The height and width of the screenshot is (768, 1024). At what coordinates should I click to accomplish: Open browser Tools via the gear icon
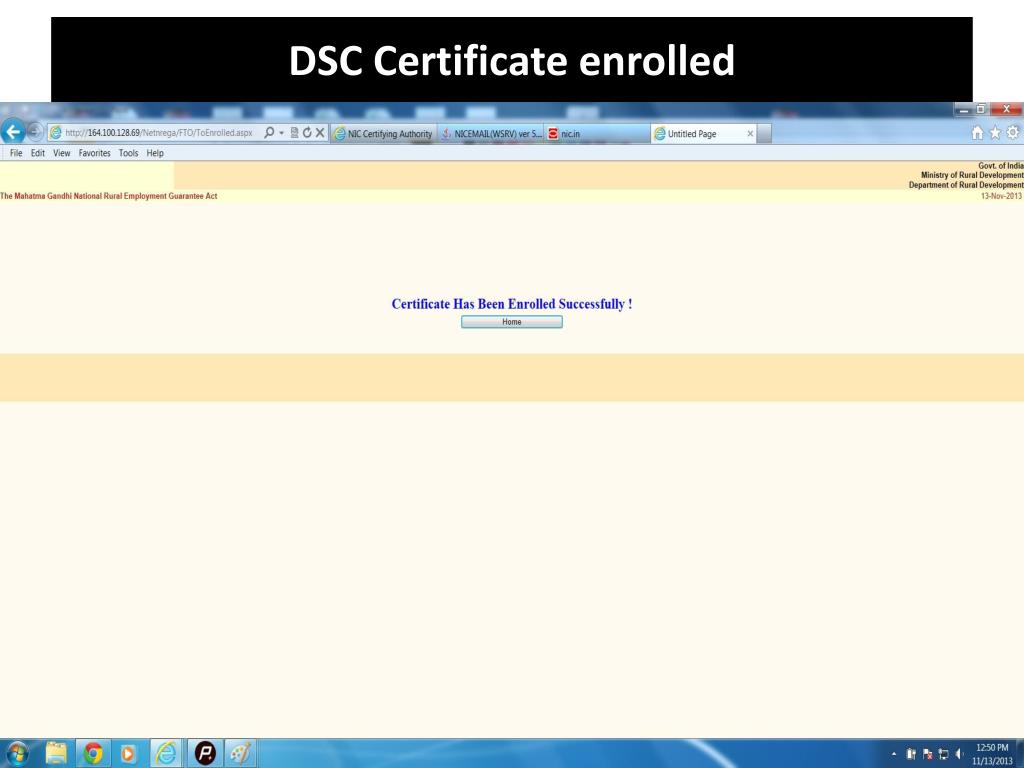1012,133
